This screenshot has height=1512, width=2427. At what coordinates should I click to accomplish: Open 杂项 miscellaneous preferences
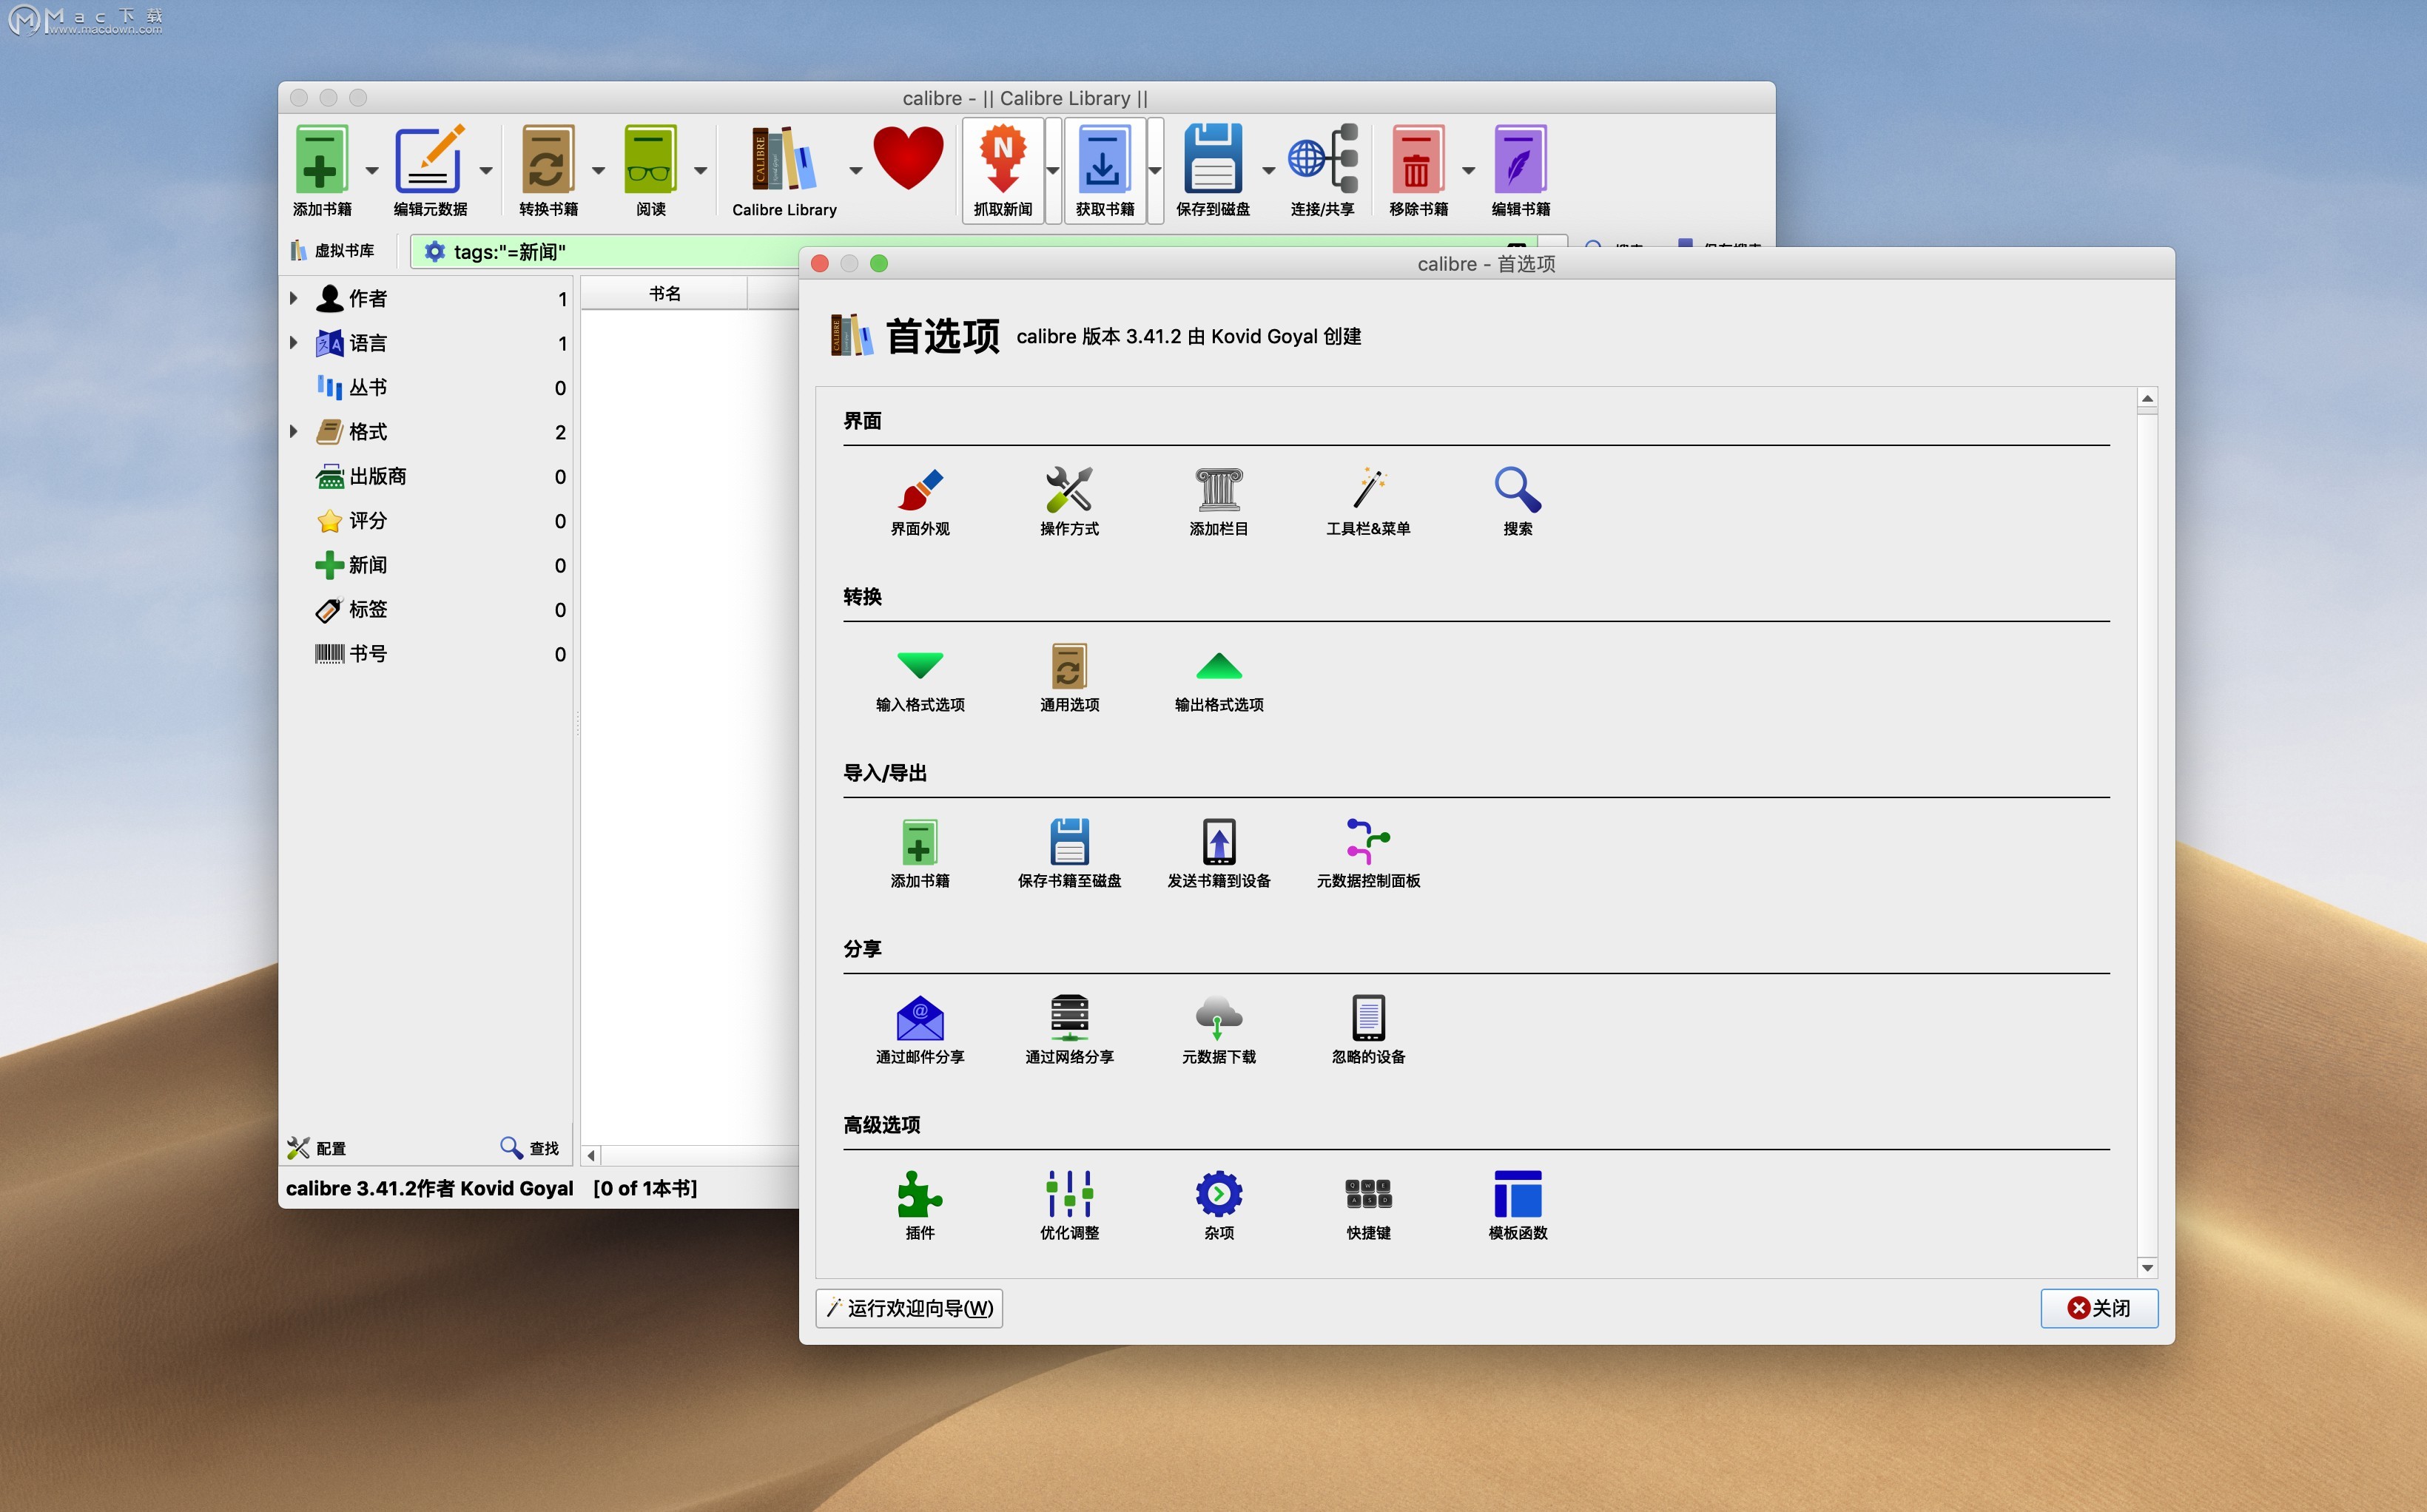[1219, 1206]
